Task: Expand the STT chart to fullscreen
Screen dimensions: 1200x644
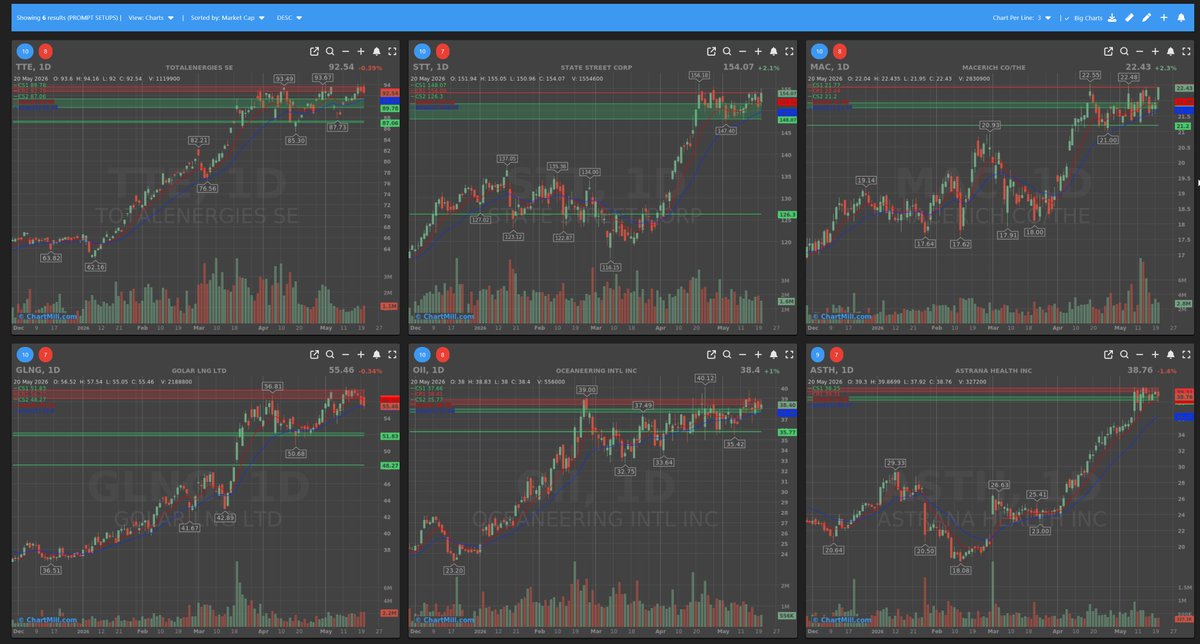Action: click(x=788, y=51)
